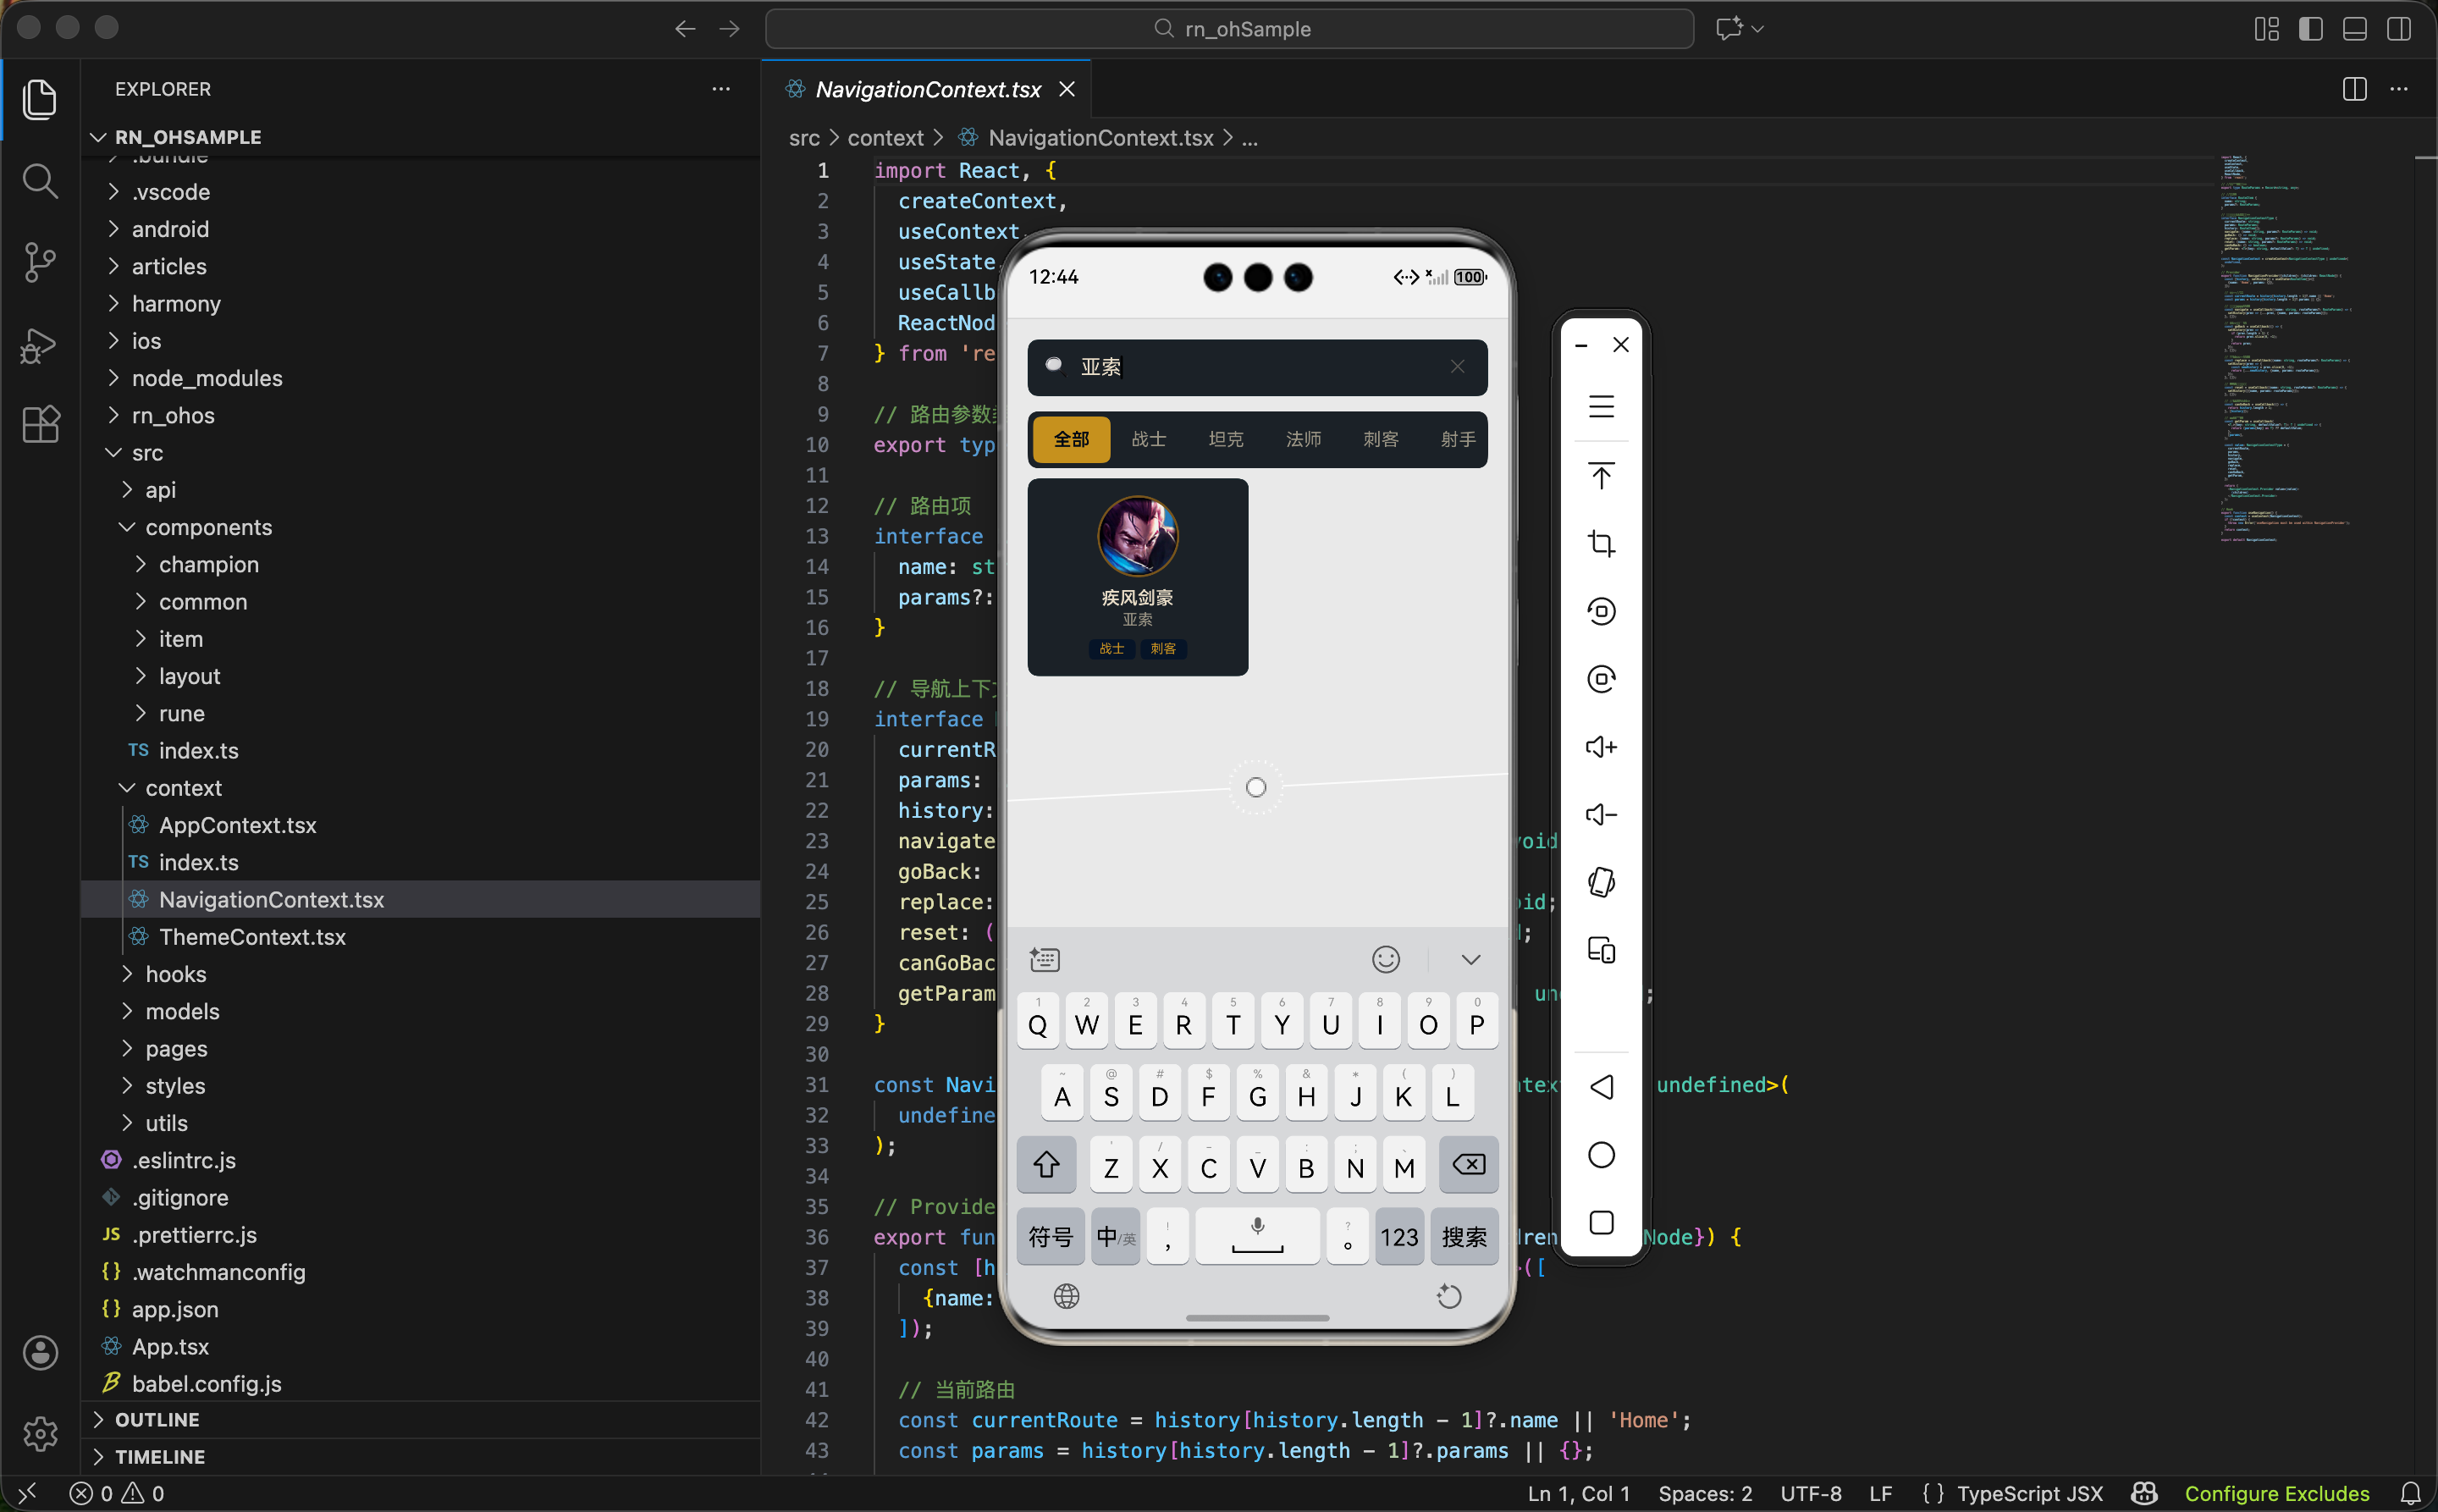Click the emulator menu hamburger icon
This screenshot has height=1512, width=2438.
(1601, 406)
